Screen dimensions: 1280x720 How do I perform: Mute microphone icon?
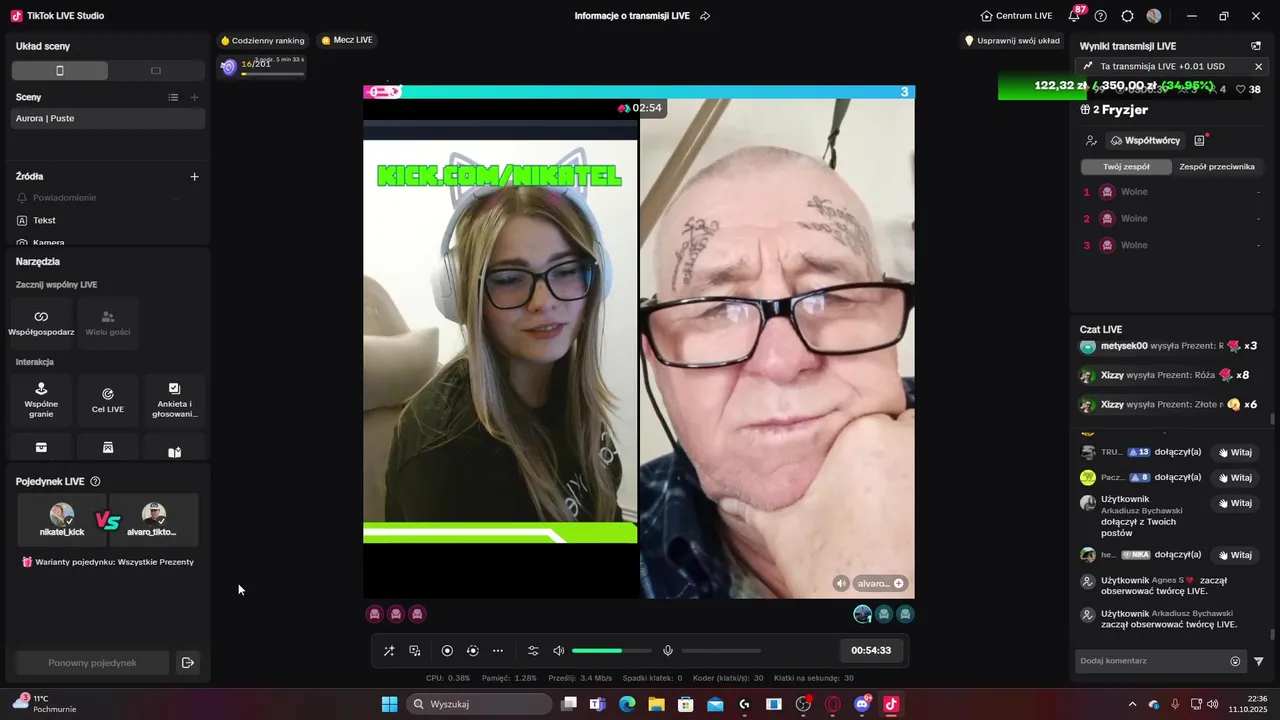(x=668, y=651)
